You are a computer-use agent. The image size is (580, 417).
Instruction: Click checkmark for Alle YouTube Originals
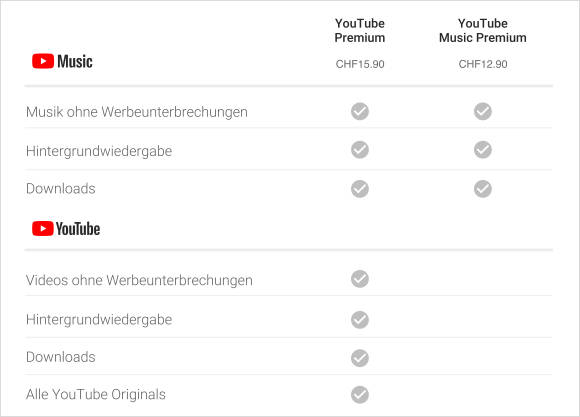pos(360,395)
